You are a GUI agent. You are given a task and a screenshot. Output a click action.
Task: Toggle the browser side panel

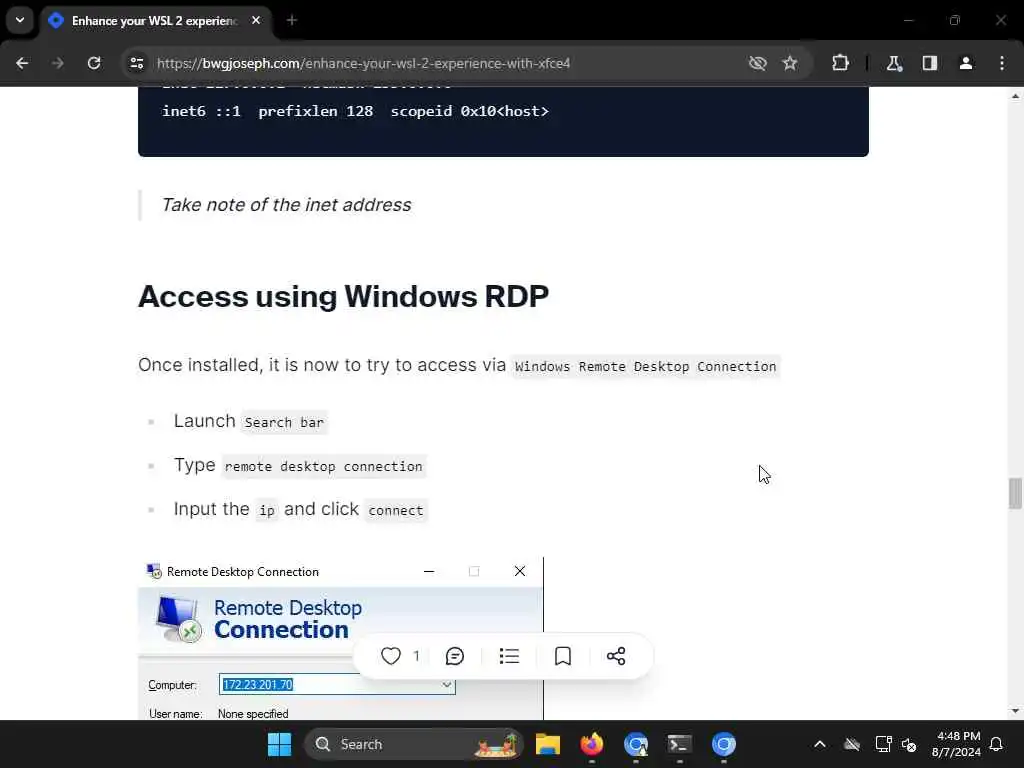(930, 63)
